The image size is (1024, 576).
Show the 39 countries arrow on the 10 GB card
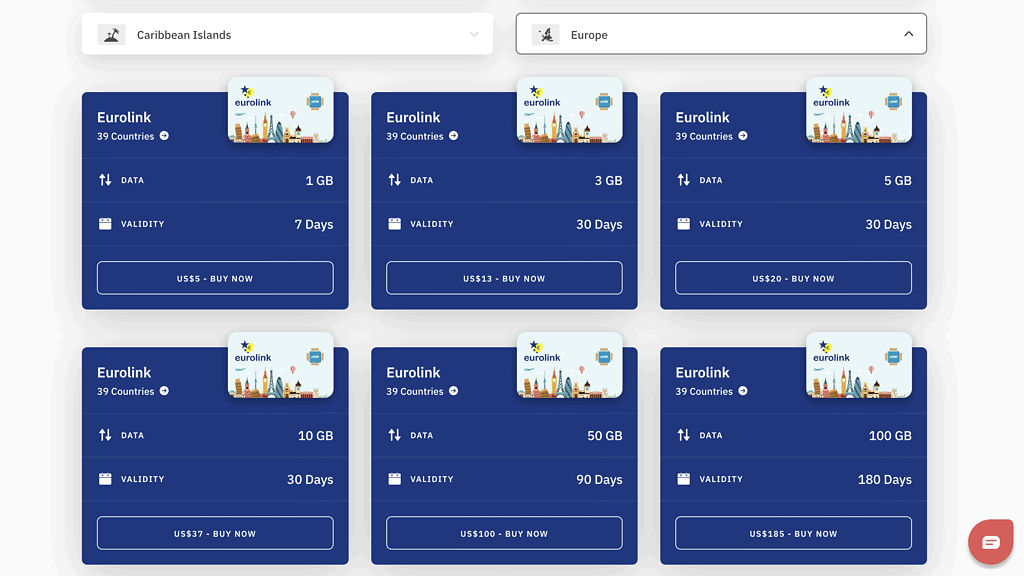pyautogui.click(x=165, y=391)
